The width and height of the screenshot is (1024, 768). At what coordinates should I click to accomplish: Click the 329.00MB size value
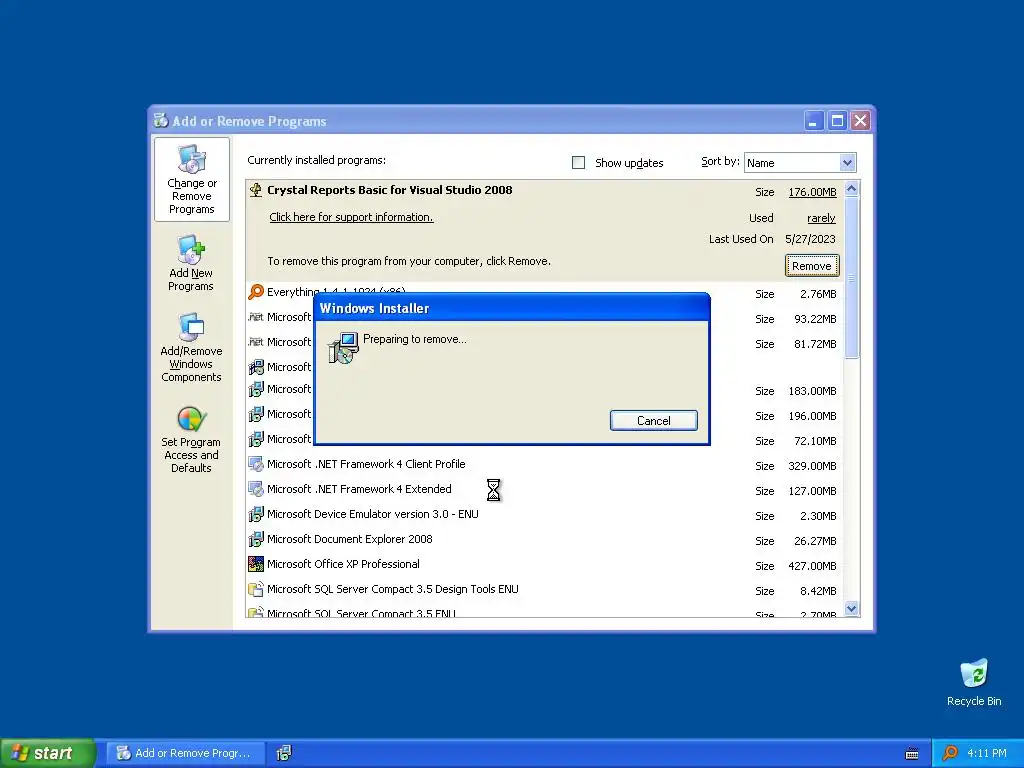tap(812, 466)
